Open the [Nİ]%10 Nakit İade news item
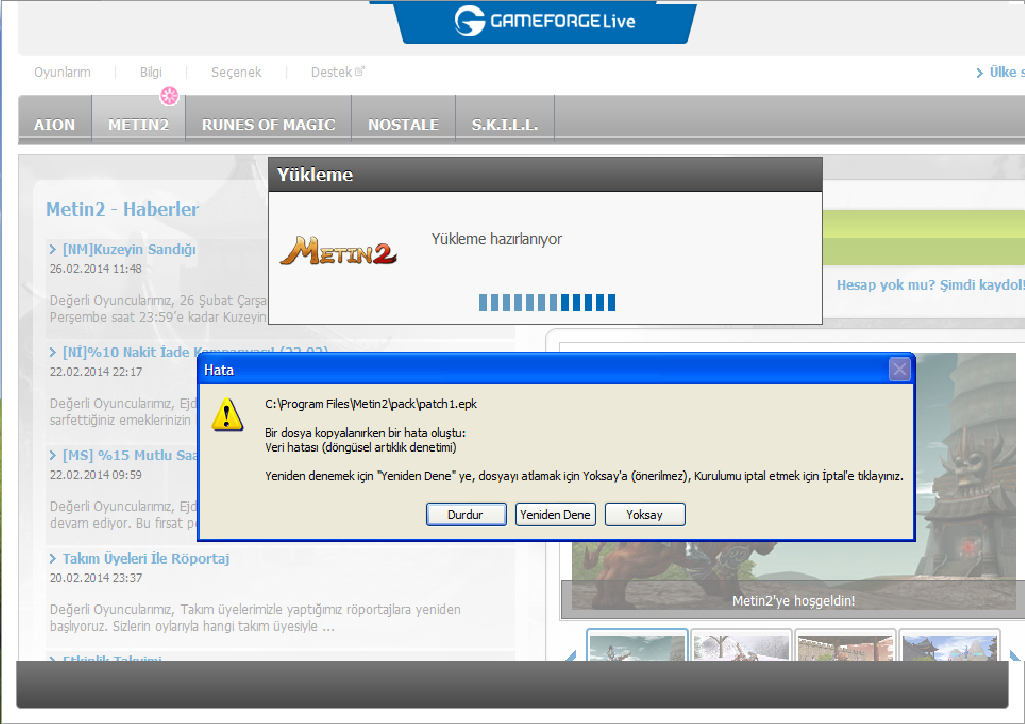Screen dimensions: 1025x724 coord(129,352)
